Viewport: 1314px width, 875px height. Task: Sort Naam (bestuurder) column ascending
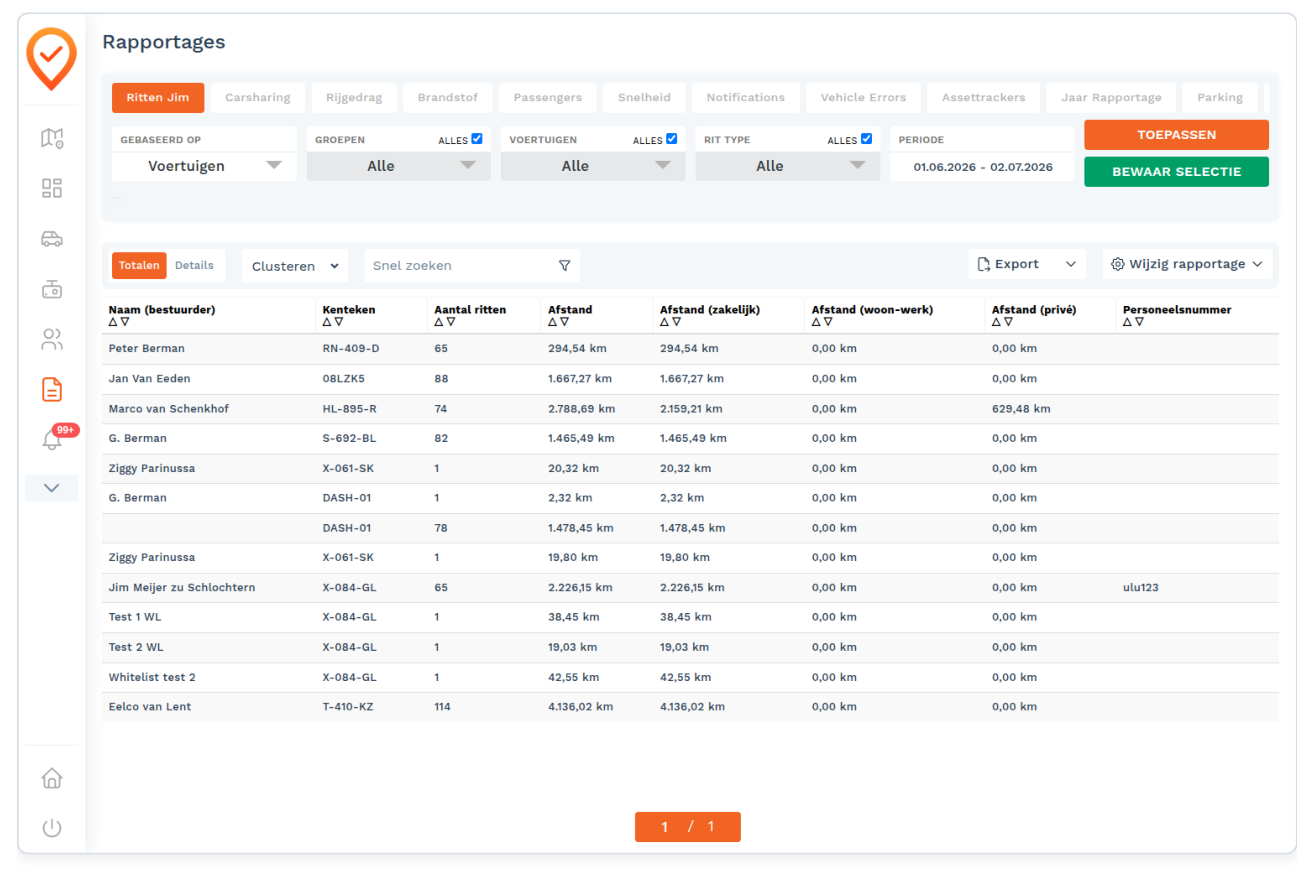[113, 322]
